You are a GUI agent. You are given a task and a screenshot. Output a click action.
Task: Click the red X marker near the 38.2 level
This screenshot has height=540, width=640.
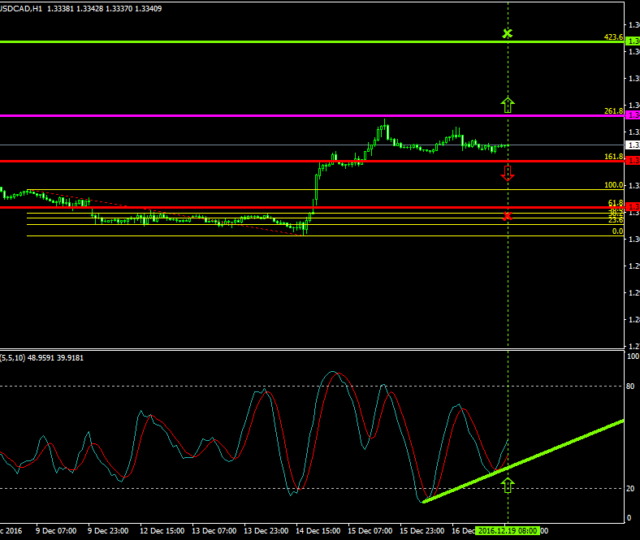coord(507,216)
